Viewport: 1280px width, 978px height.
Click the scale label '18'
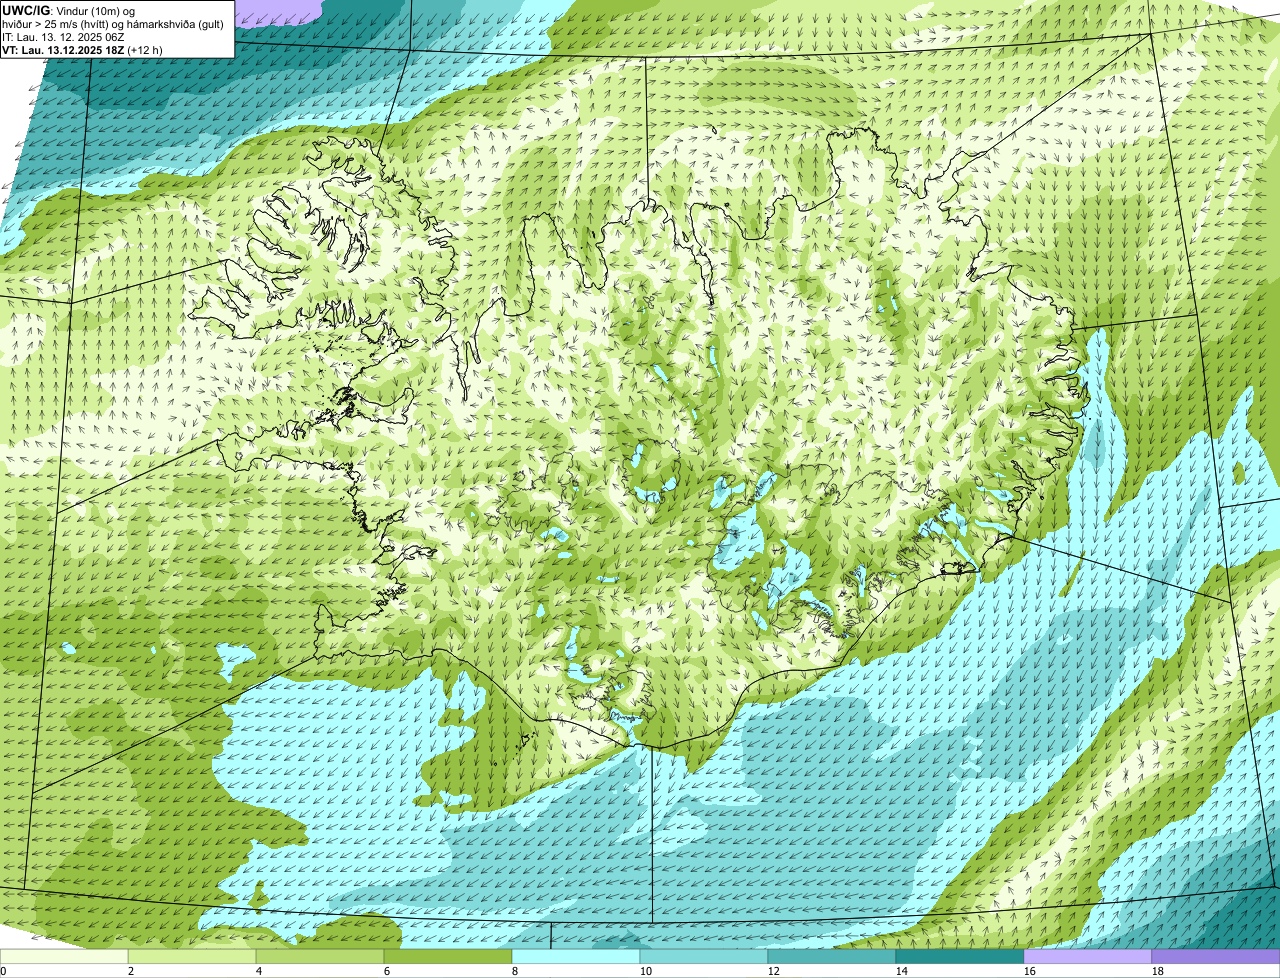pos(1158,971)
